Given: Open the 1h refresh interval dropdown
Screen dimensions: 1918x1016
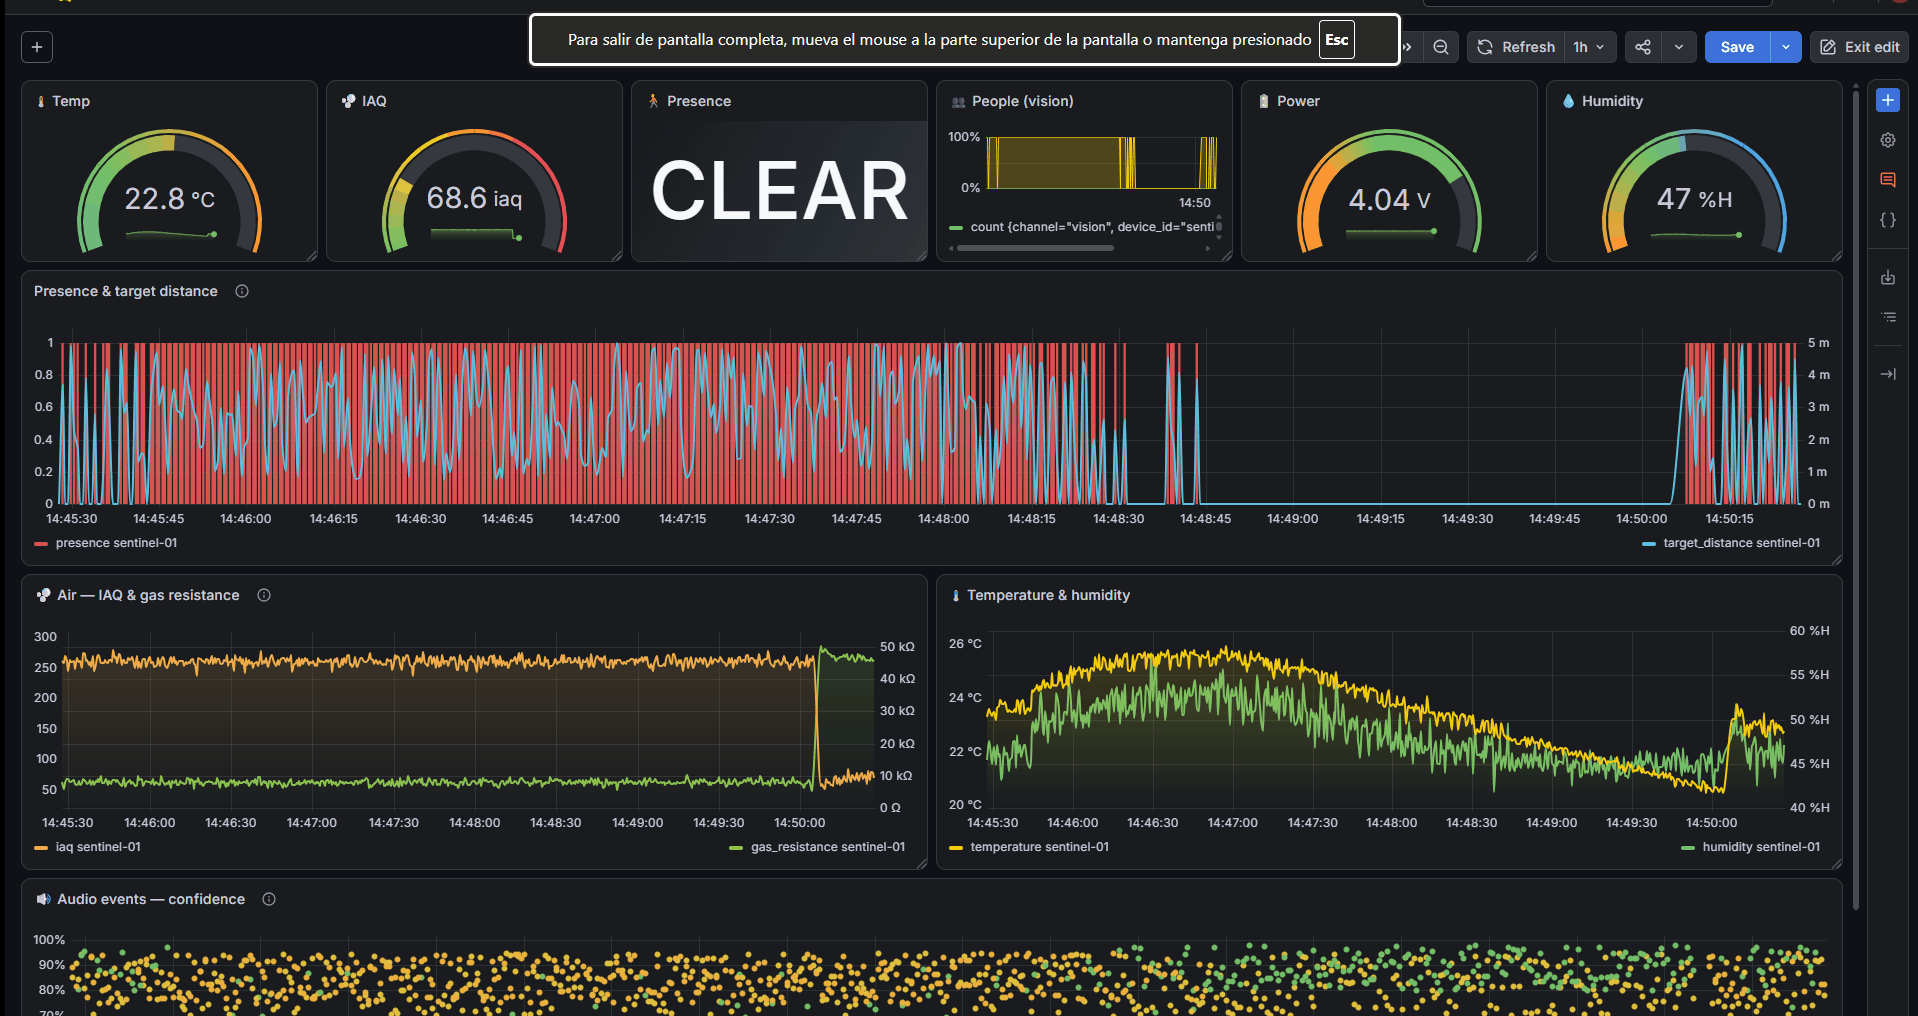Looking at the screenshot, I should [x=1589, y=47].
